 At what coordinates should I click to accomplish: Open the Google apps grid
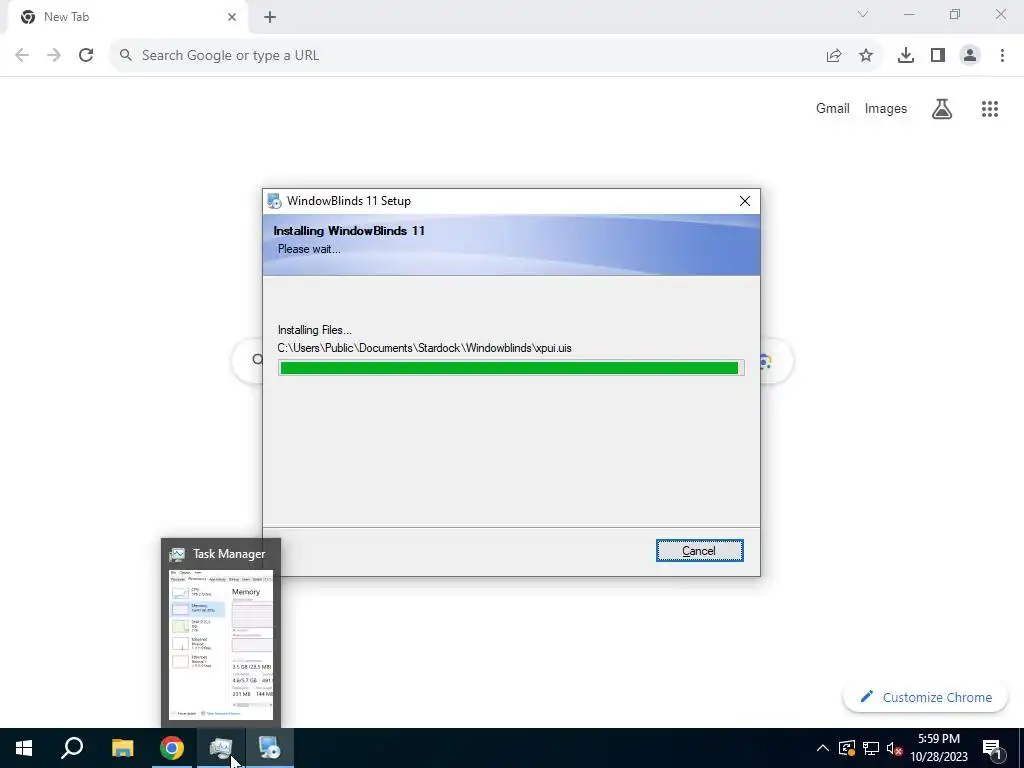point(990,108)
